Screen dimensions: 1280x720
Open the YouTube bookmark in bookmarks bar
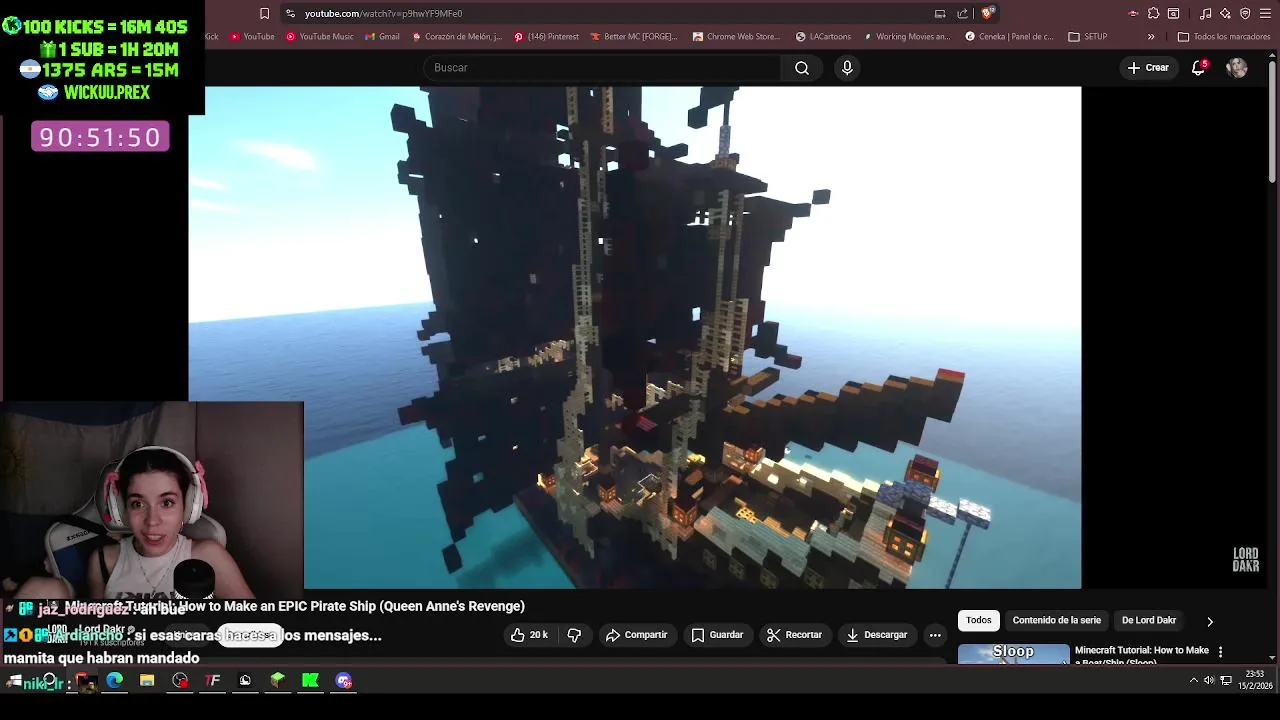[x=252, y=37]
